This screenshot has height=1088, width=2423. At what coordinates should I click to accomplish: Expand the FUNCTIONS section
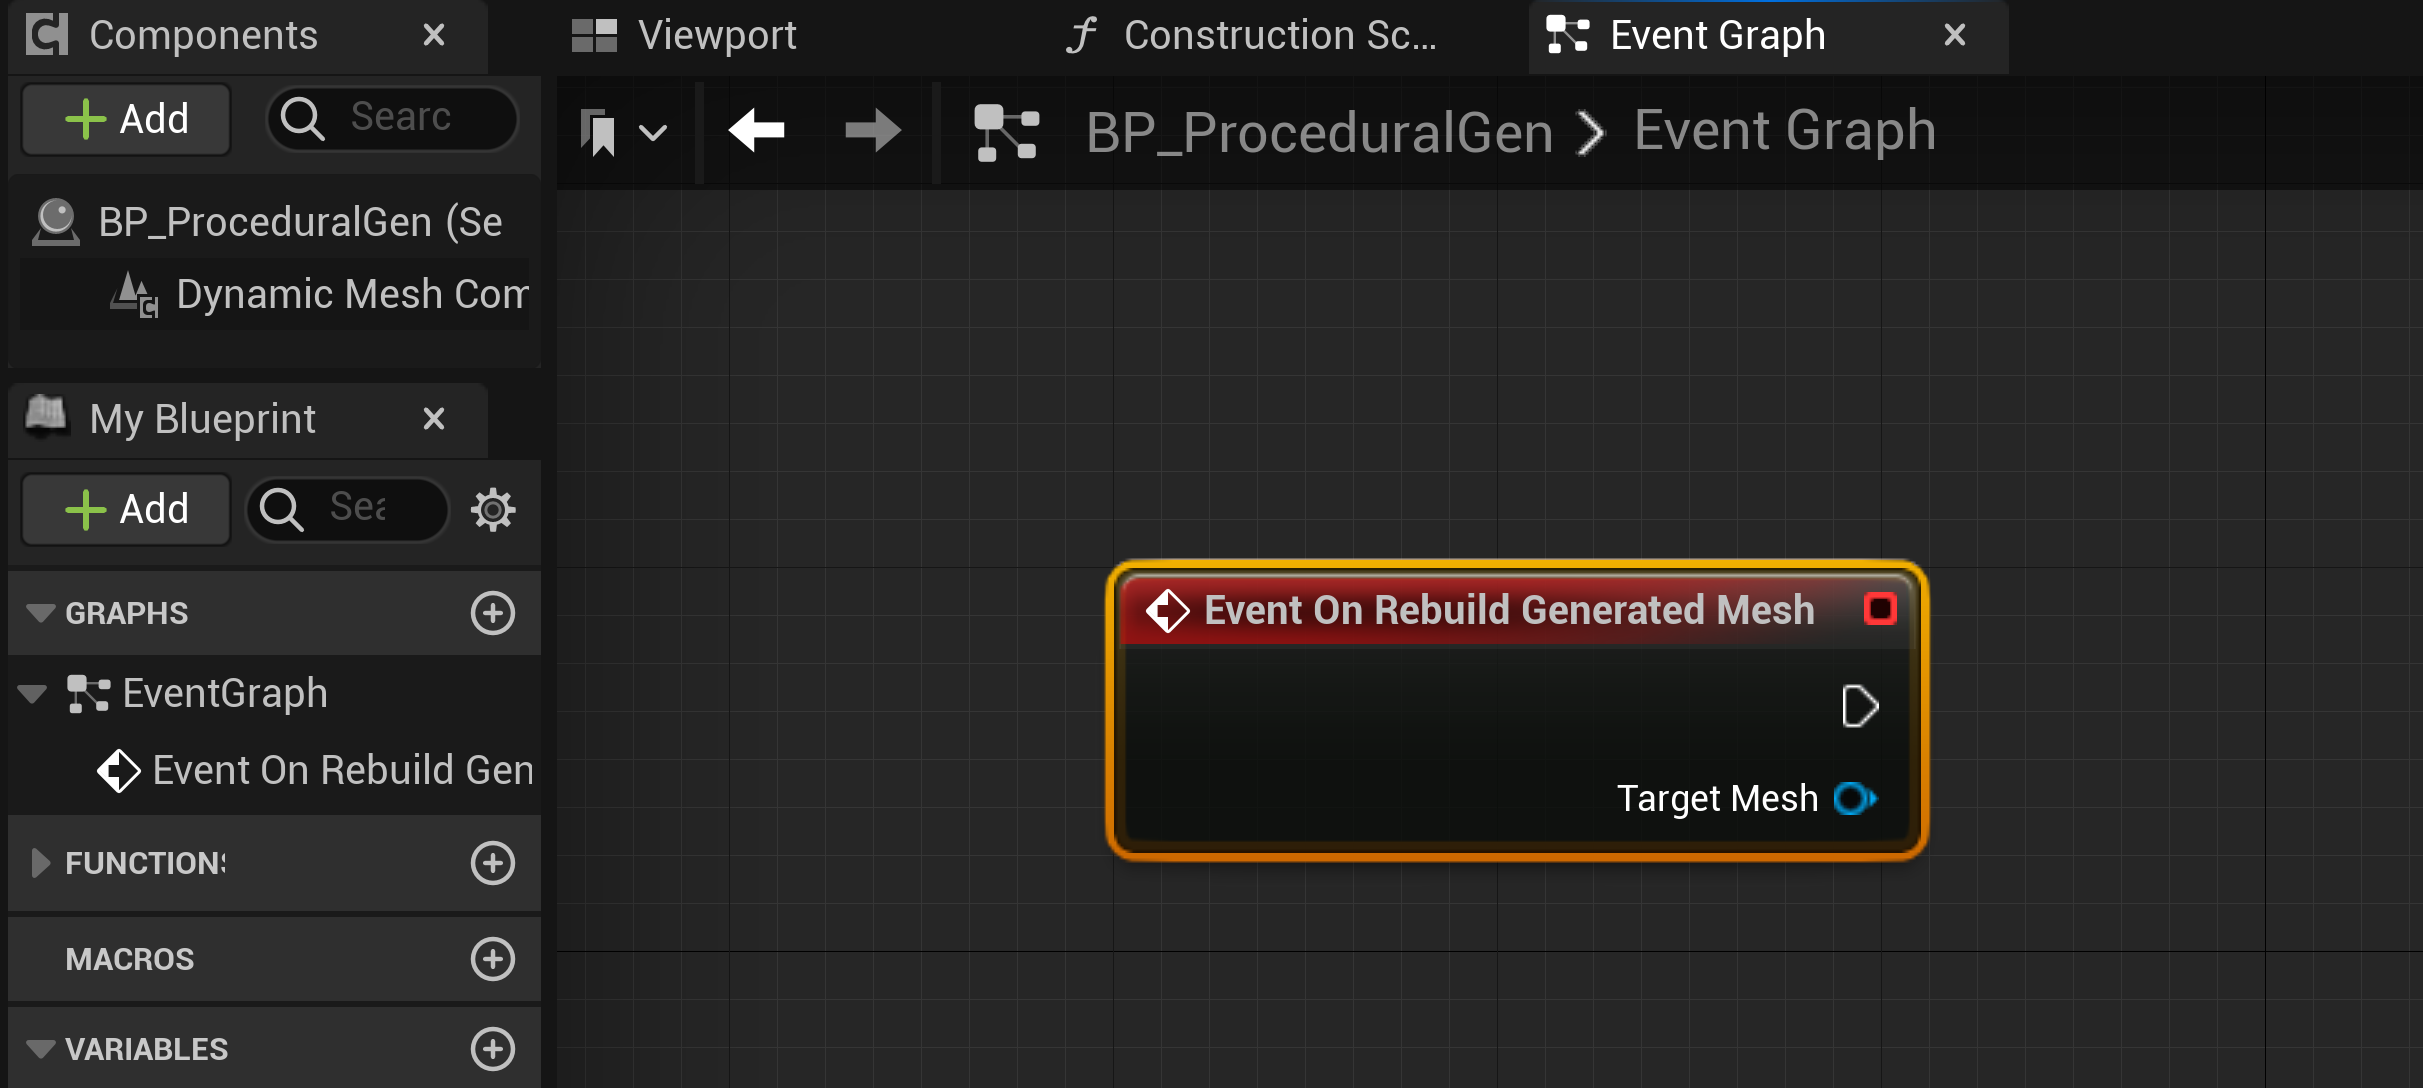coord(41,863)
